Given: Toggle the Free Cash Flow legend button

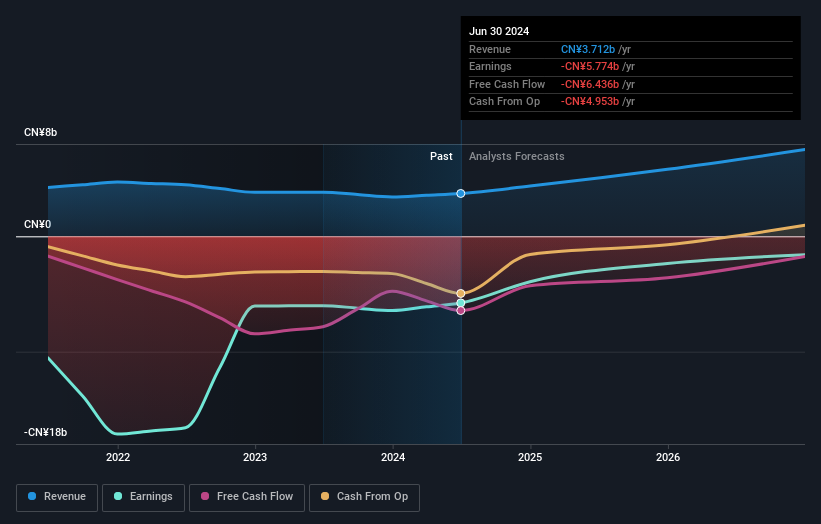Looking at the screenshot, I should [247, 497].
